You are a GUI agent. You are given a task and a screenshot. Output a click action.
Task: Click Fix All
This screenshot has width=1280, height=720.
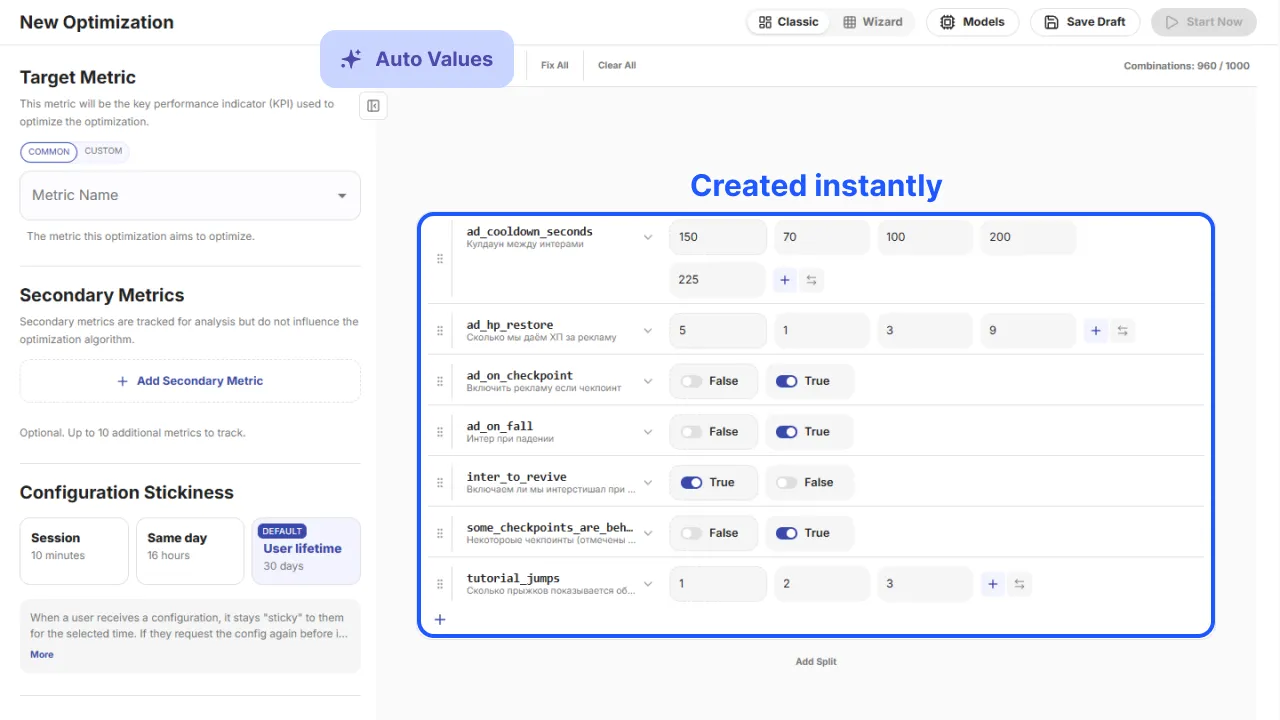click(x=555, y=65)
